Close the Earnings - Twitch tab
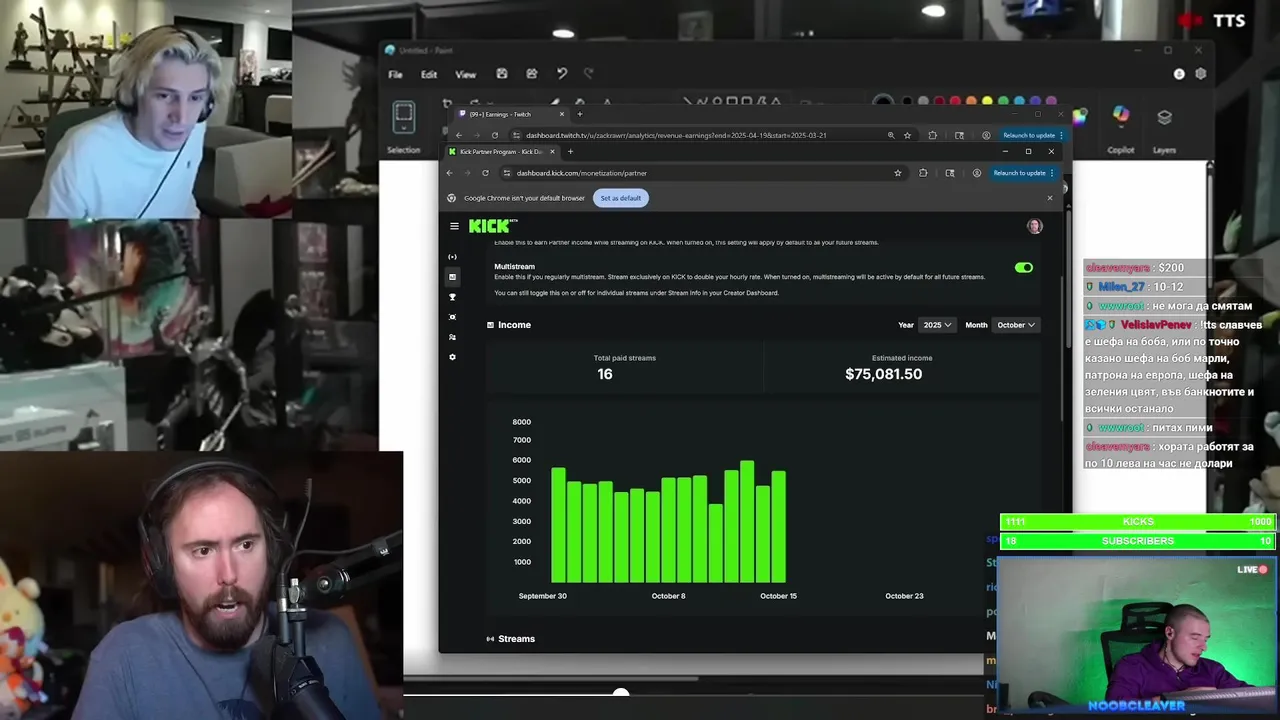Screen dimensions: 1280x720 coord(561,114)
